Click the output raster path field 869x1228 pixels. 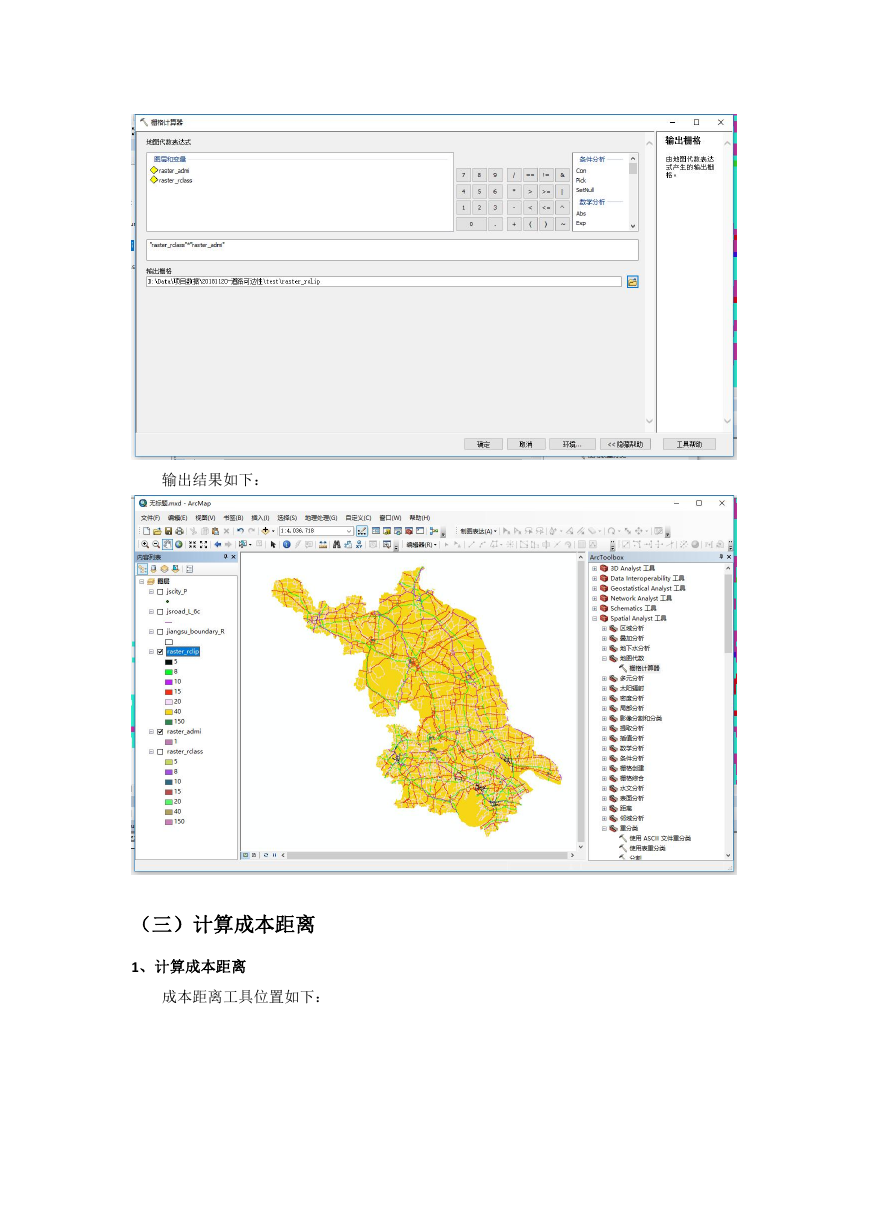pyautogui.click(x=384, y=282)
